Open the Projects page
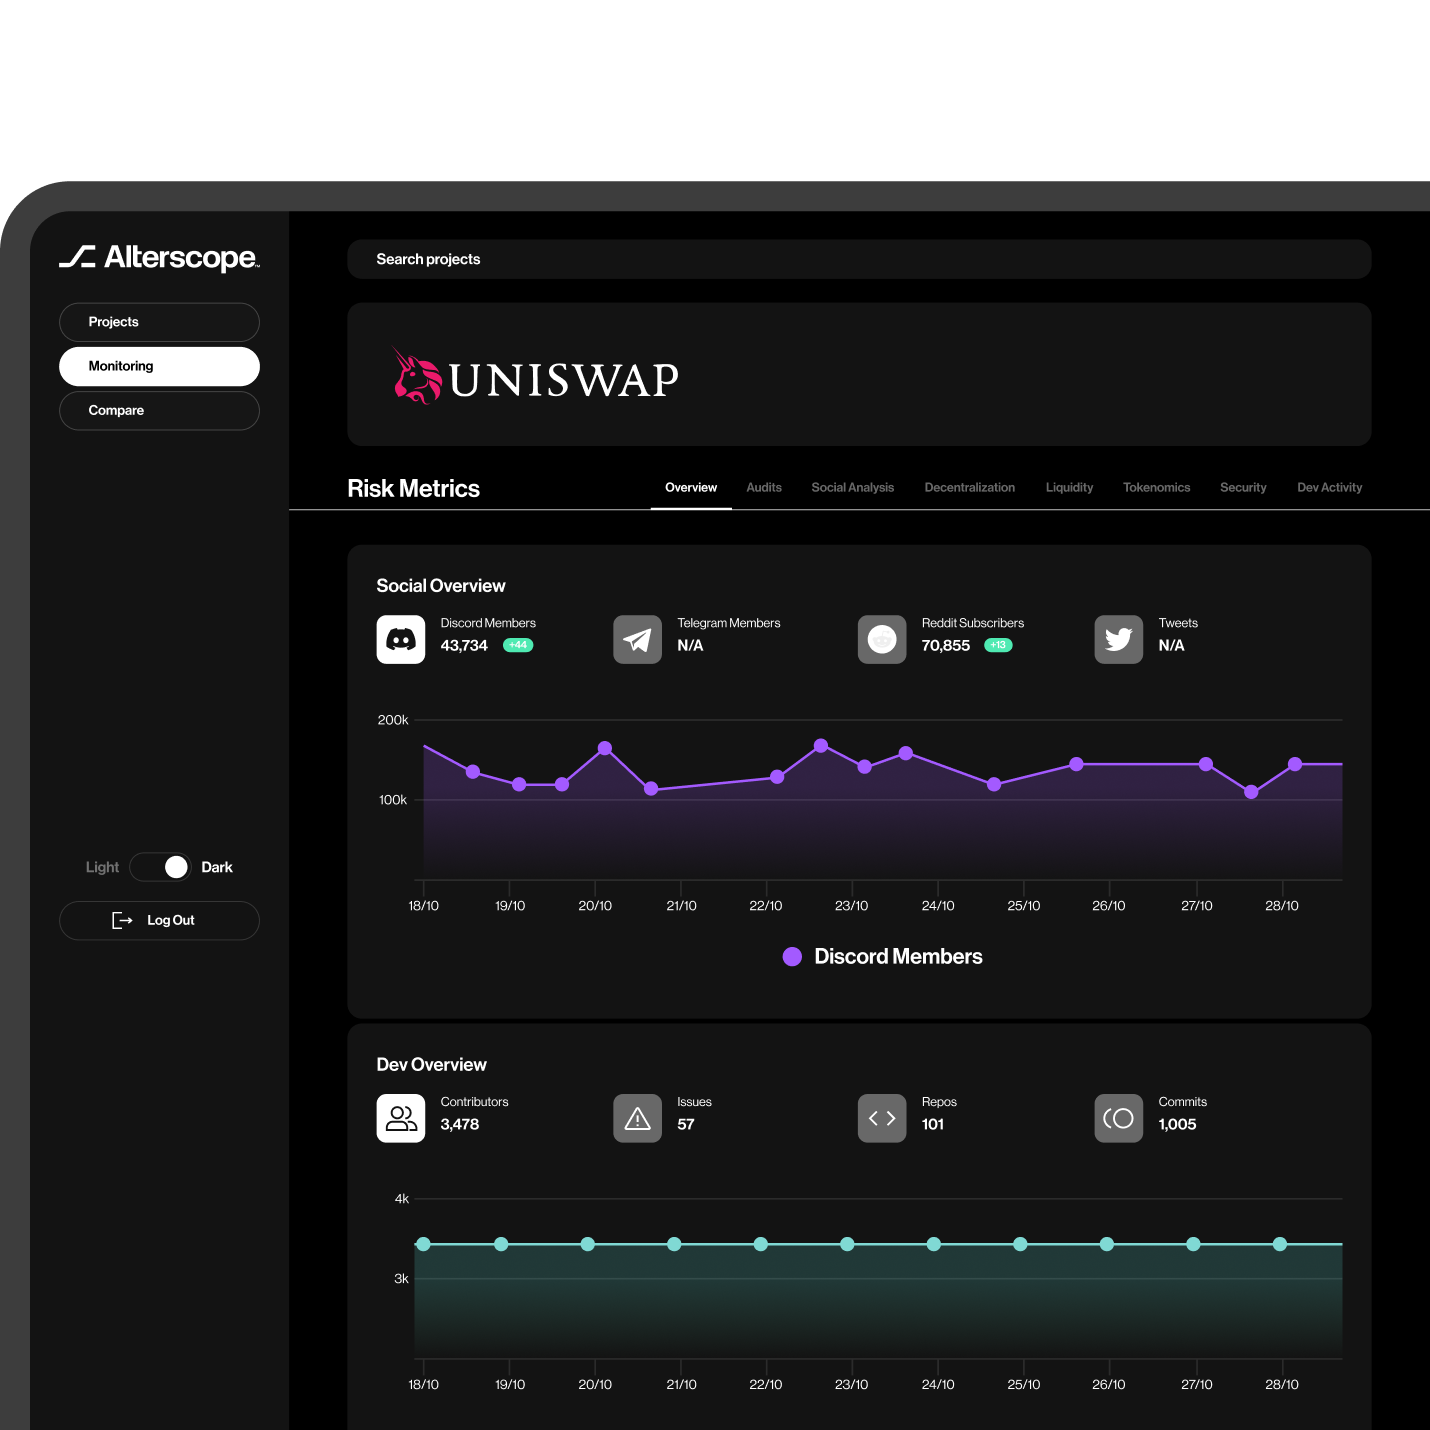The width and height of the screenshot is (1430, 1430). pos(159,322)
